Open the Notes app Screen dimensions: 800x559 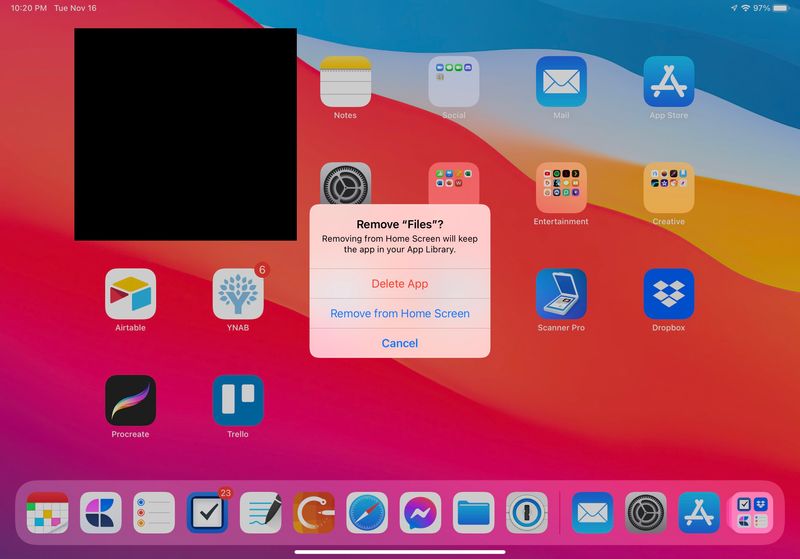point(345,82)
